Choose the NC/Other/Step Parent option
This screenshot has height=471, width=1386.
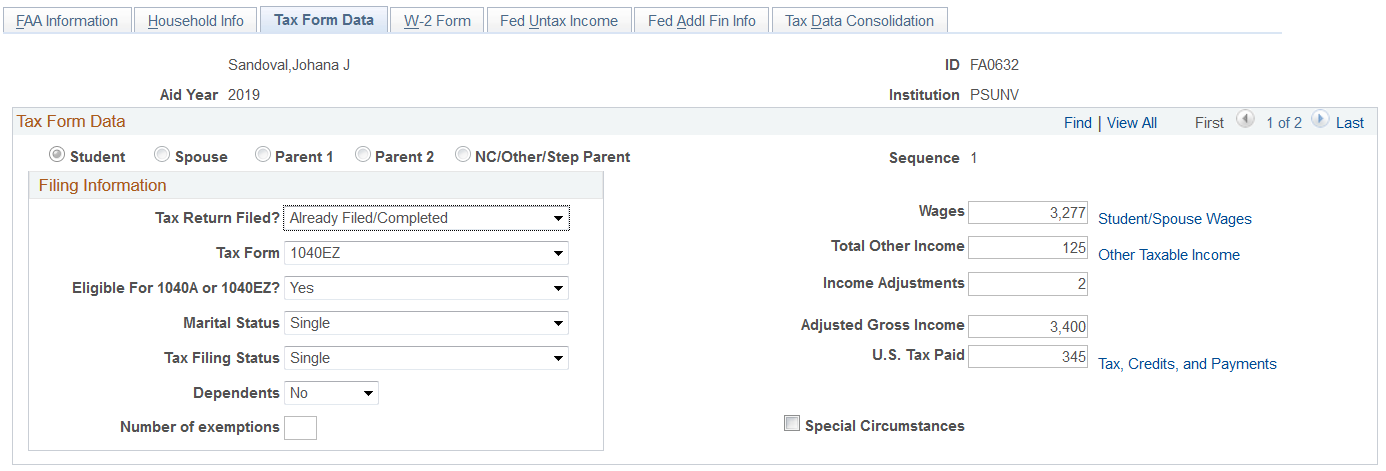coord(463,156)
